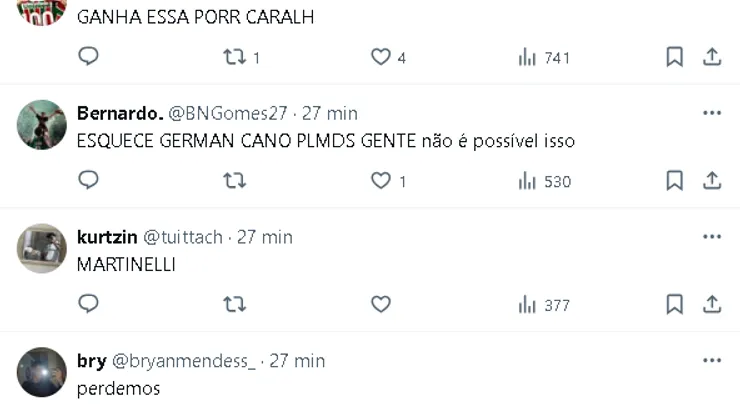The image size is (740, 416).
Task: Click bry's profile avatar
Action: [x=42, y=373]
